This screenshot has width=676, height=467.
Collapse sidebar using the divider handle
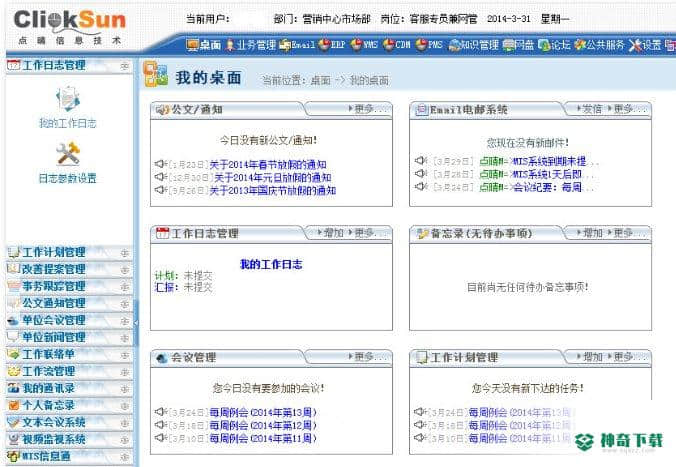[136, 322]
